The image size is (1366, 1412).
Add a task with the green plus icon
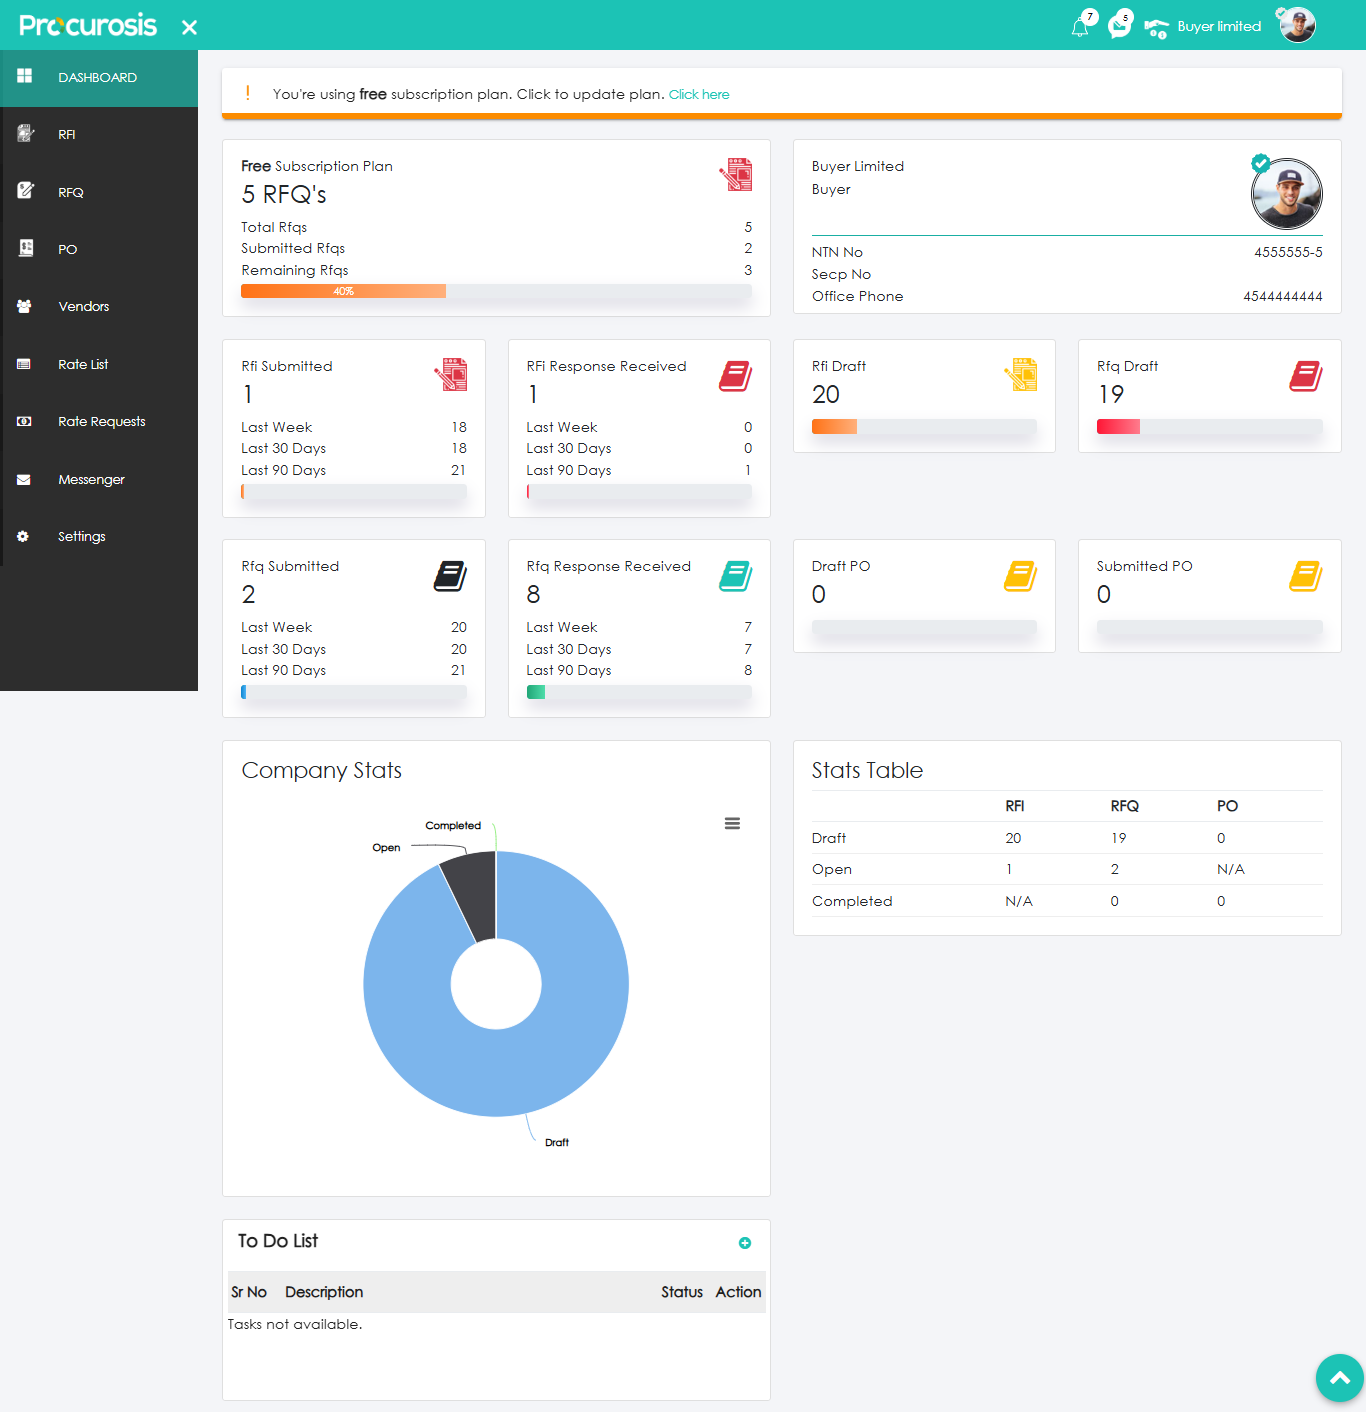[x=745, y=1243]
